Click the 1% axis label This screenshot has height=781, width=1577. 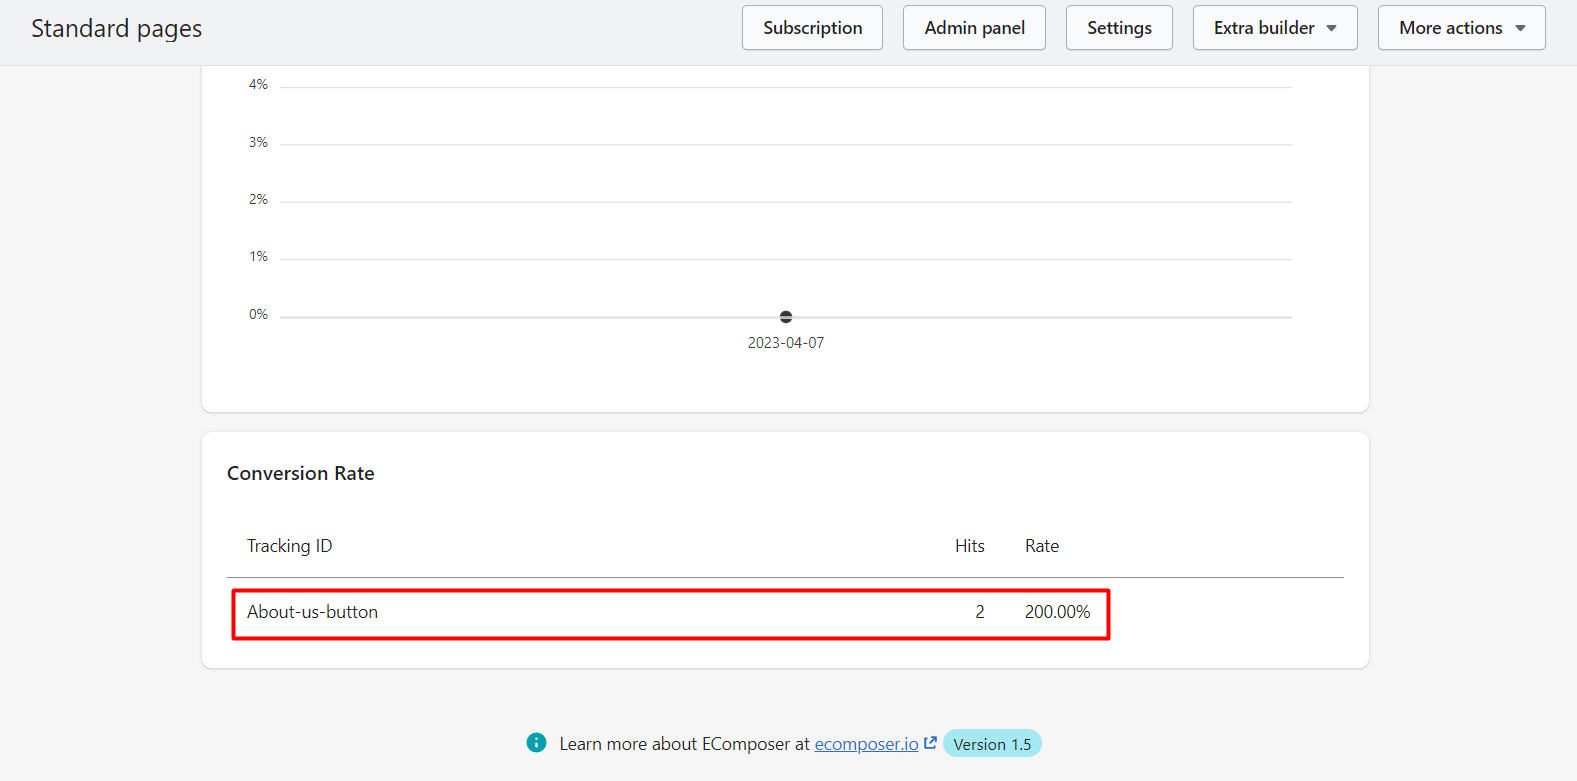pyautogui.click(x=258, y=257)
